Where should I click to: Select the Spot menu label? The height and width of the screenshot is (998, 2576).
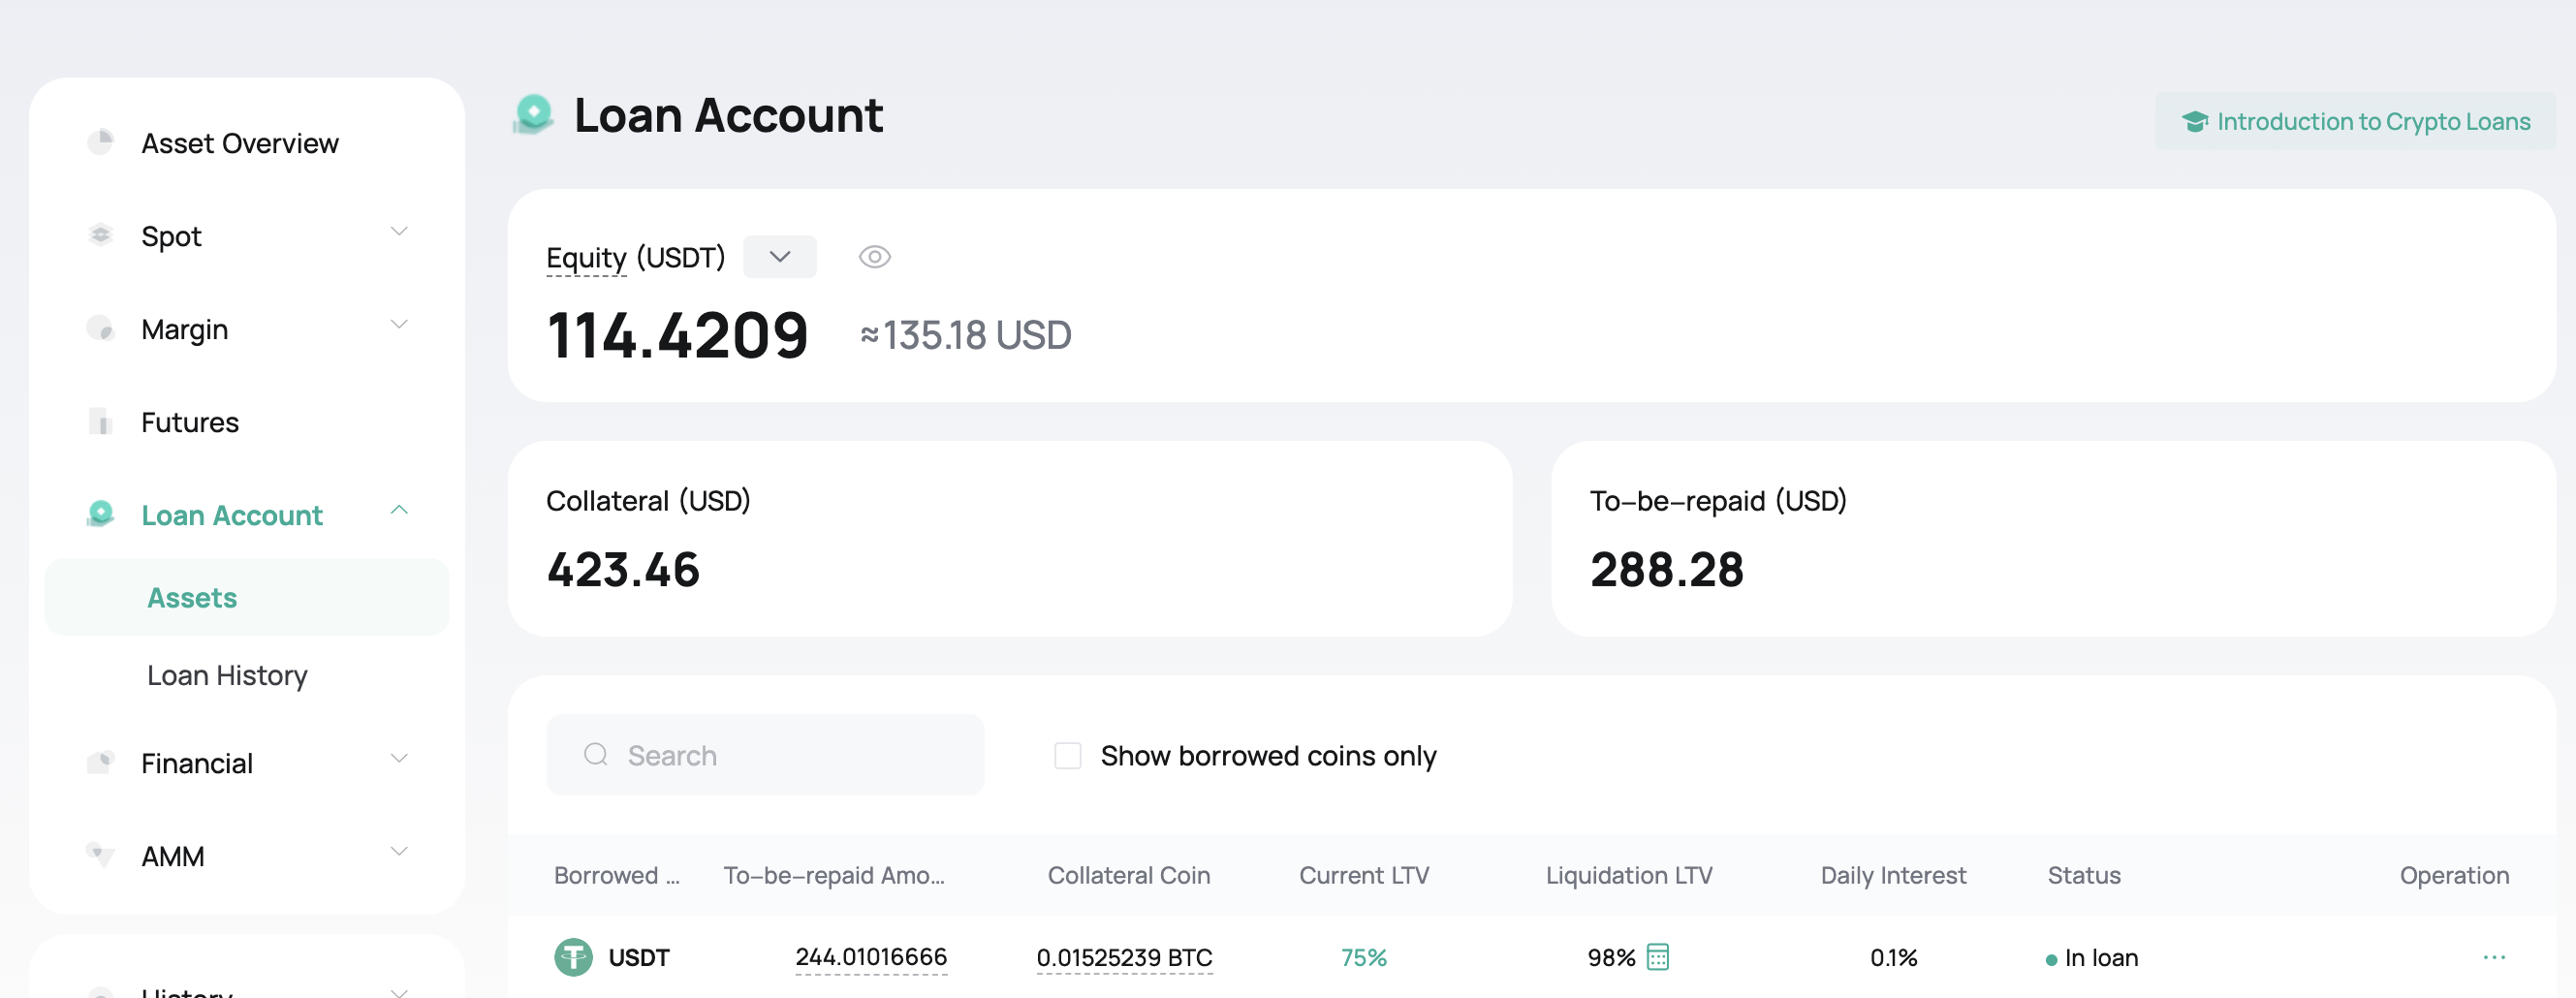coord(171,236)
